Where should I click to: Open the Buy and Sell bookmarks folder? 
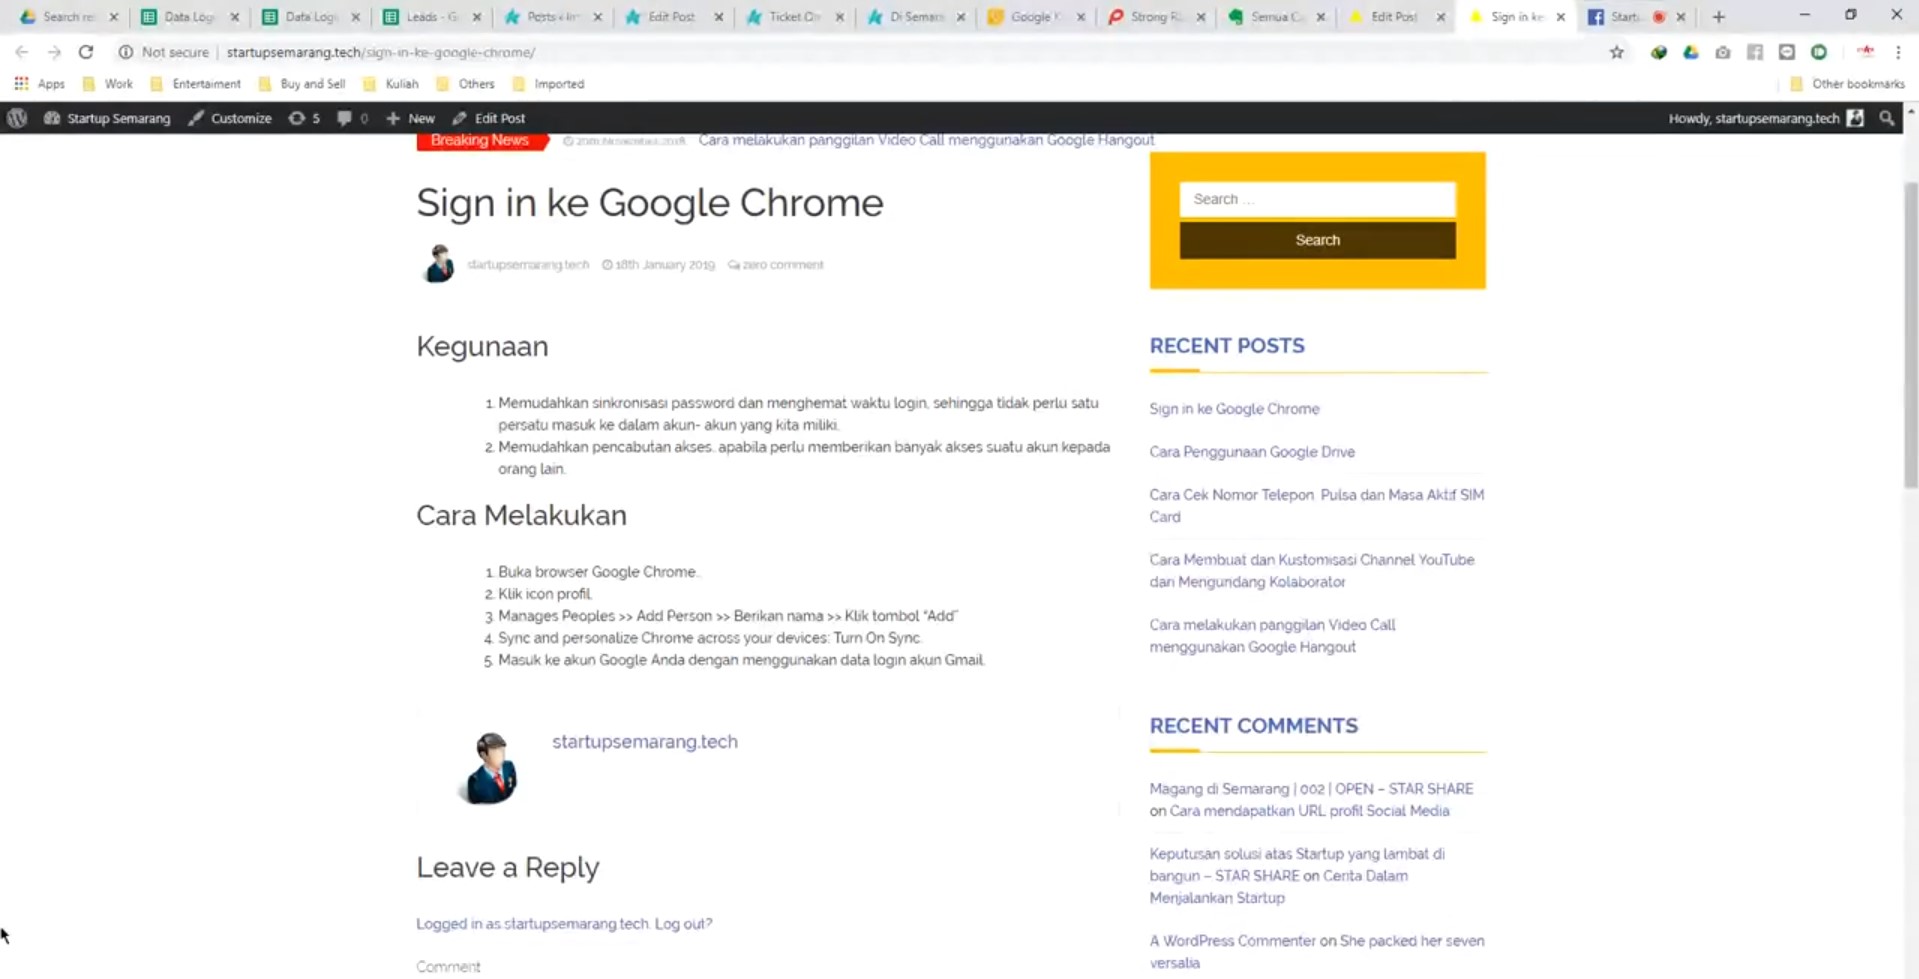tap(302, 84)
